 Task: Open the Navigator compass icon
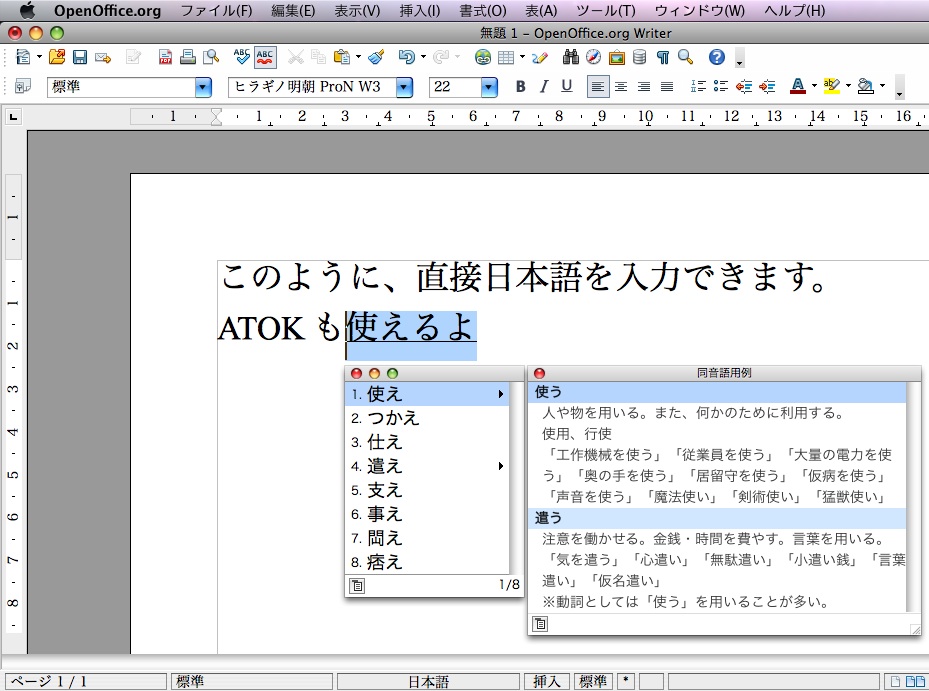593,57
